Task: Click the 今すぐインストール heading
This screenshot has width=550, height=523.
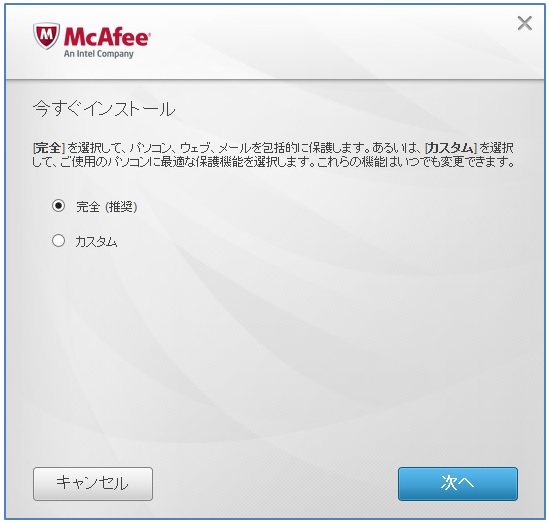Action: (x=104, y=108)
